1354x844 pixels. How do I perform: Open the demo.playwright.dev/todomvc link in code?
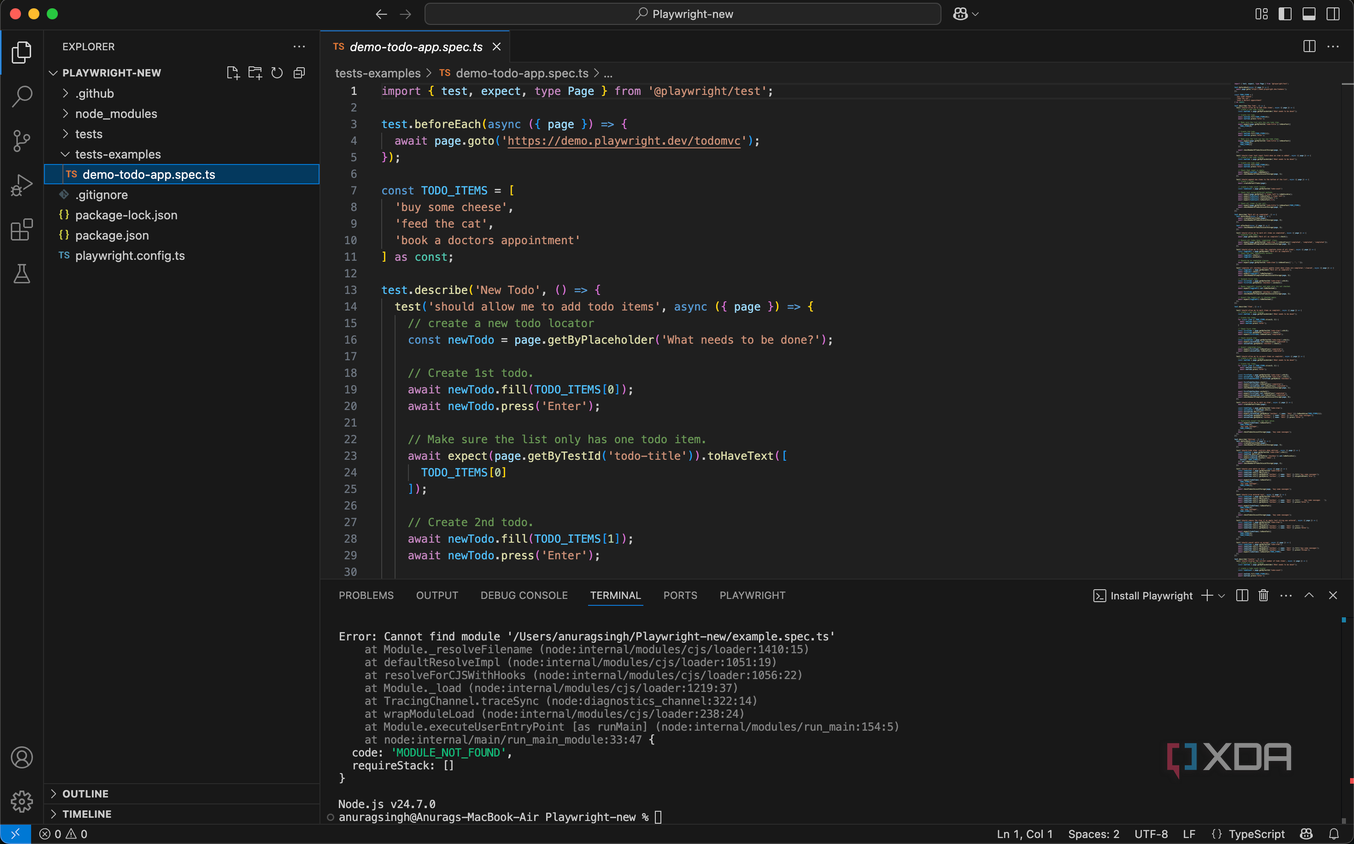pyautogui.click(x=624, y=141)
